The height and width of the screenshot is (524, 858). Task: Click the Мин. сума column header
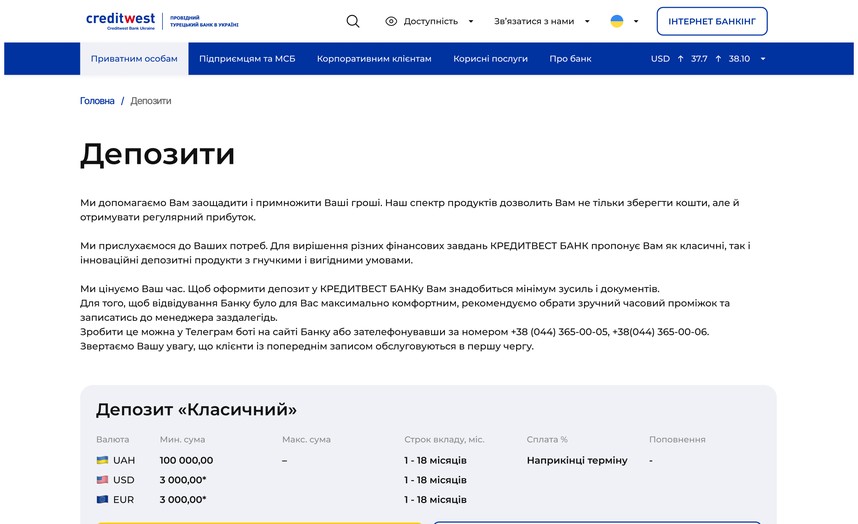click(182, 439)
